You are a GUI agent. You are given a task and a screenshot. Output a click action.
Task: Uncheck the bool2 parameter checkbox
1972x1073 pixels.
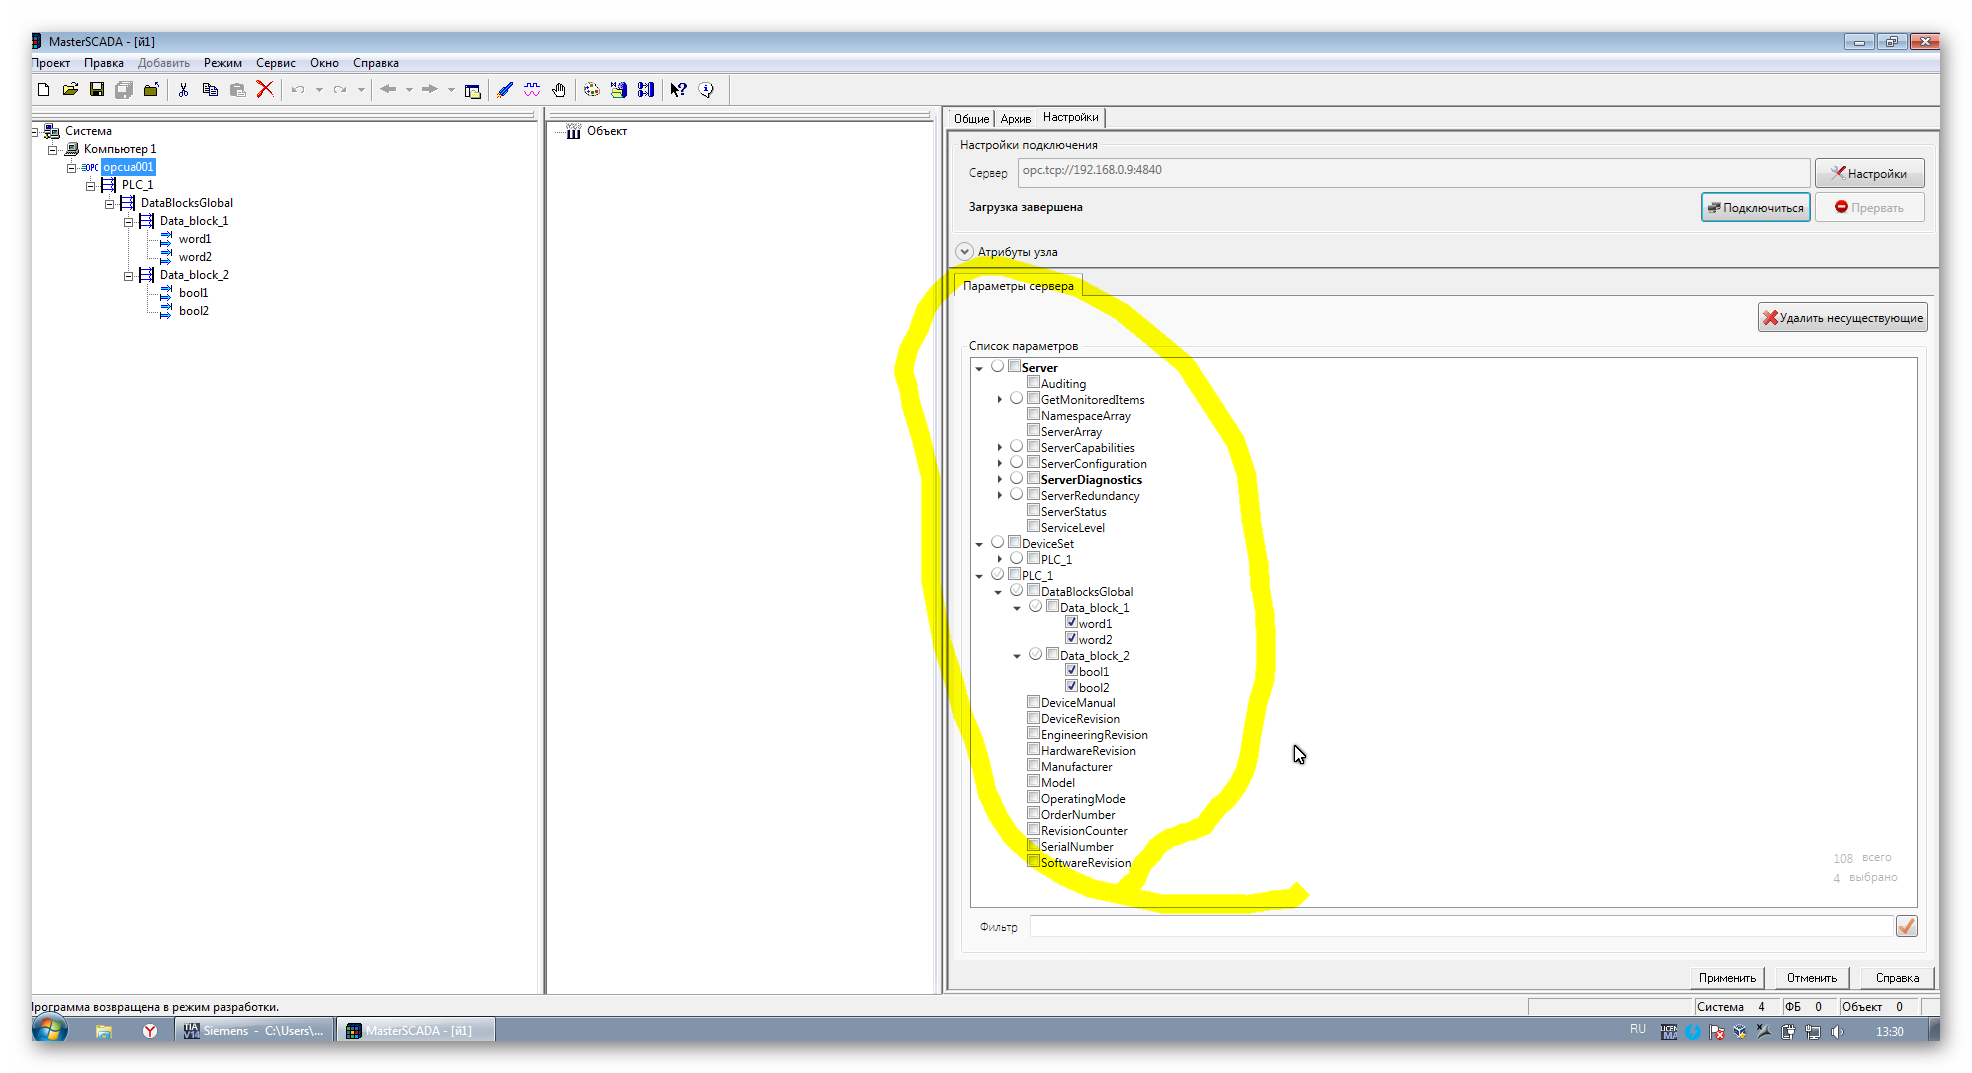coord(1071,686)
